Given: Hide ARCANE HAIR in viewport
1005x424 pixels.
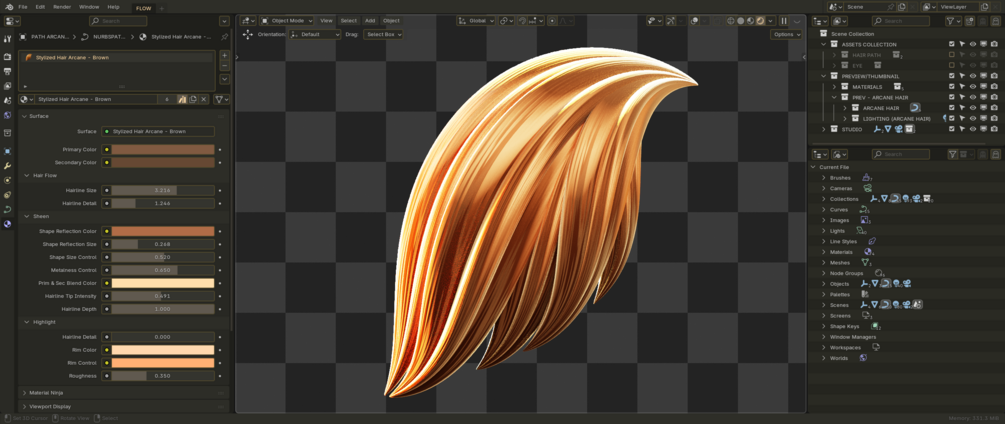Looking at the screenshot, I should point(972,108).
